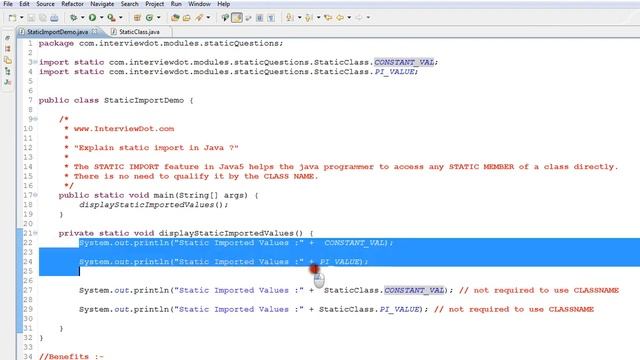The width and height of the screenshot is (640, 360).
Task: Open the Refactor menu
Action: (72, 4)
